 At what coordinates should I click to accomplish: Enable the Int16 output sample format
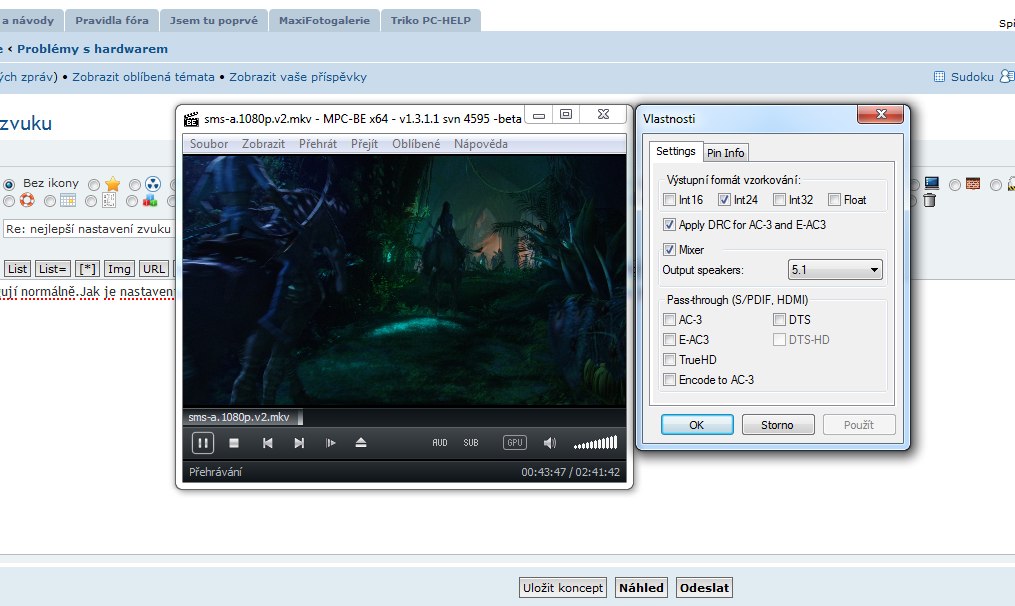(669, 200)
